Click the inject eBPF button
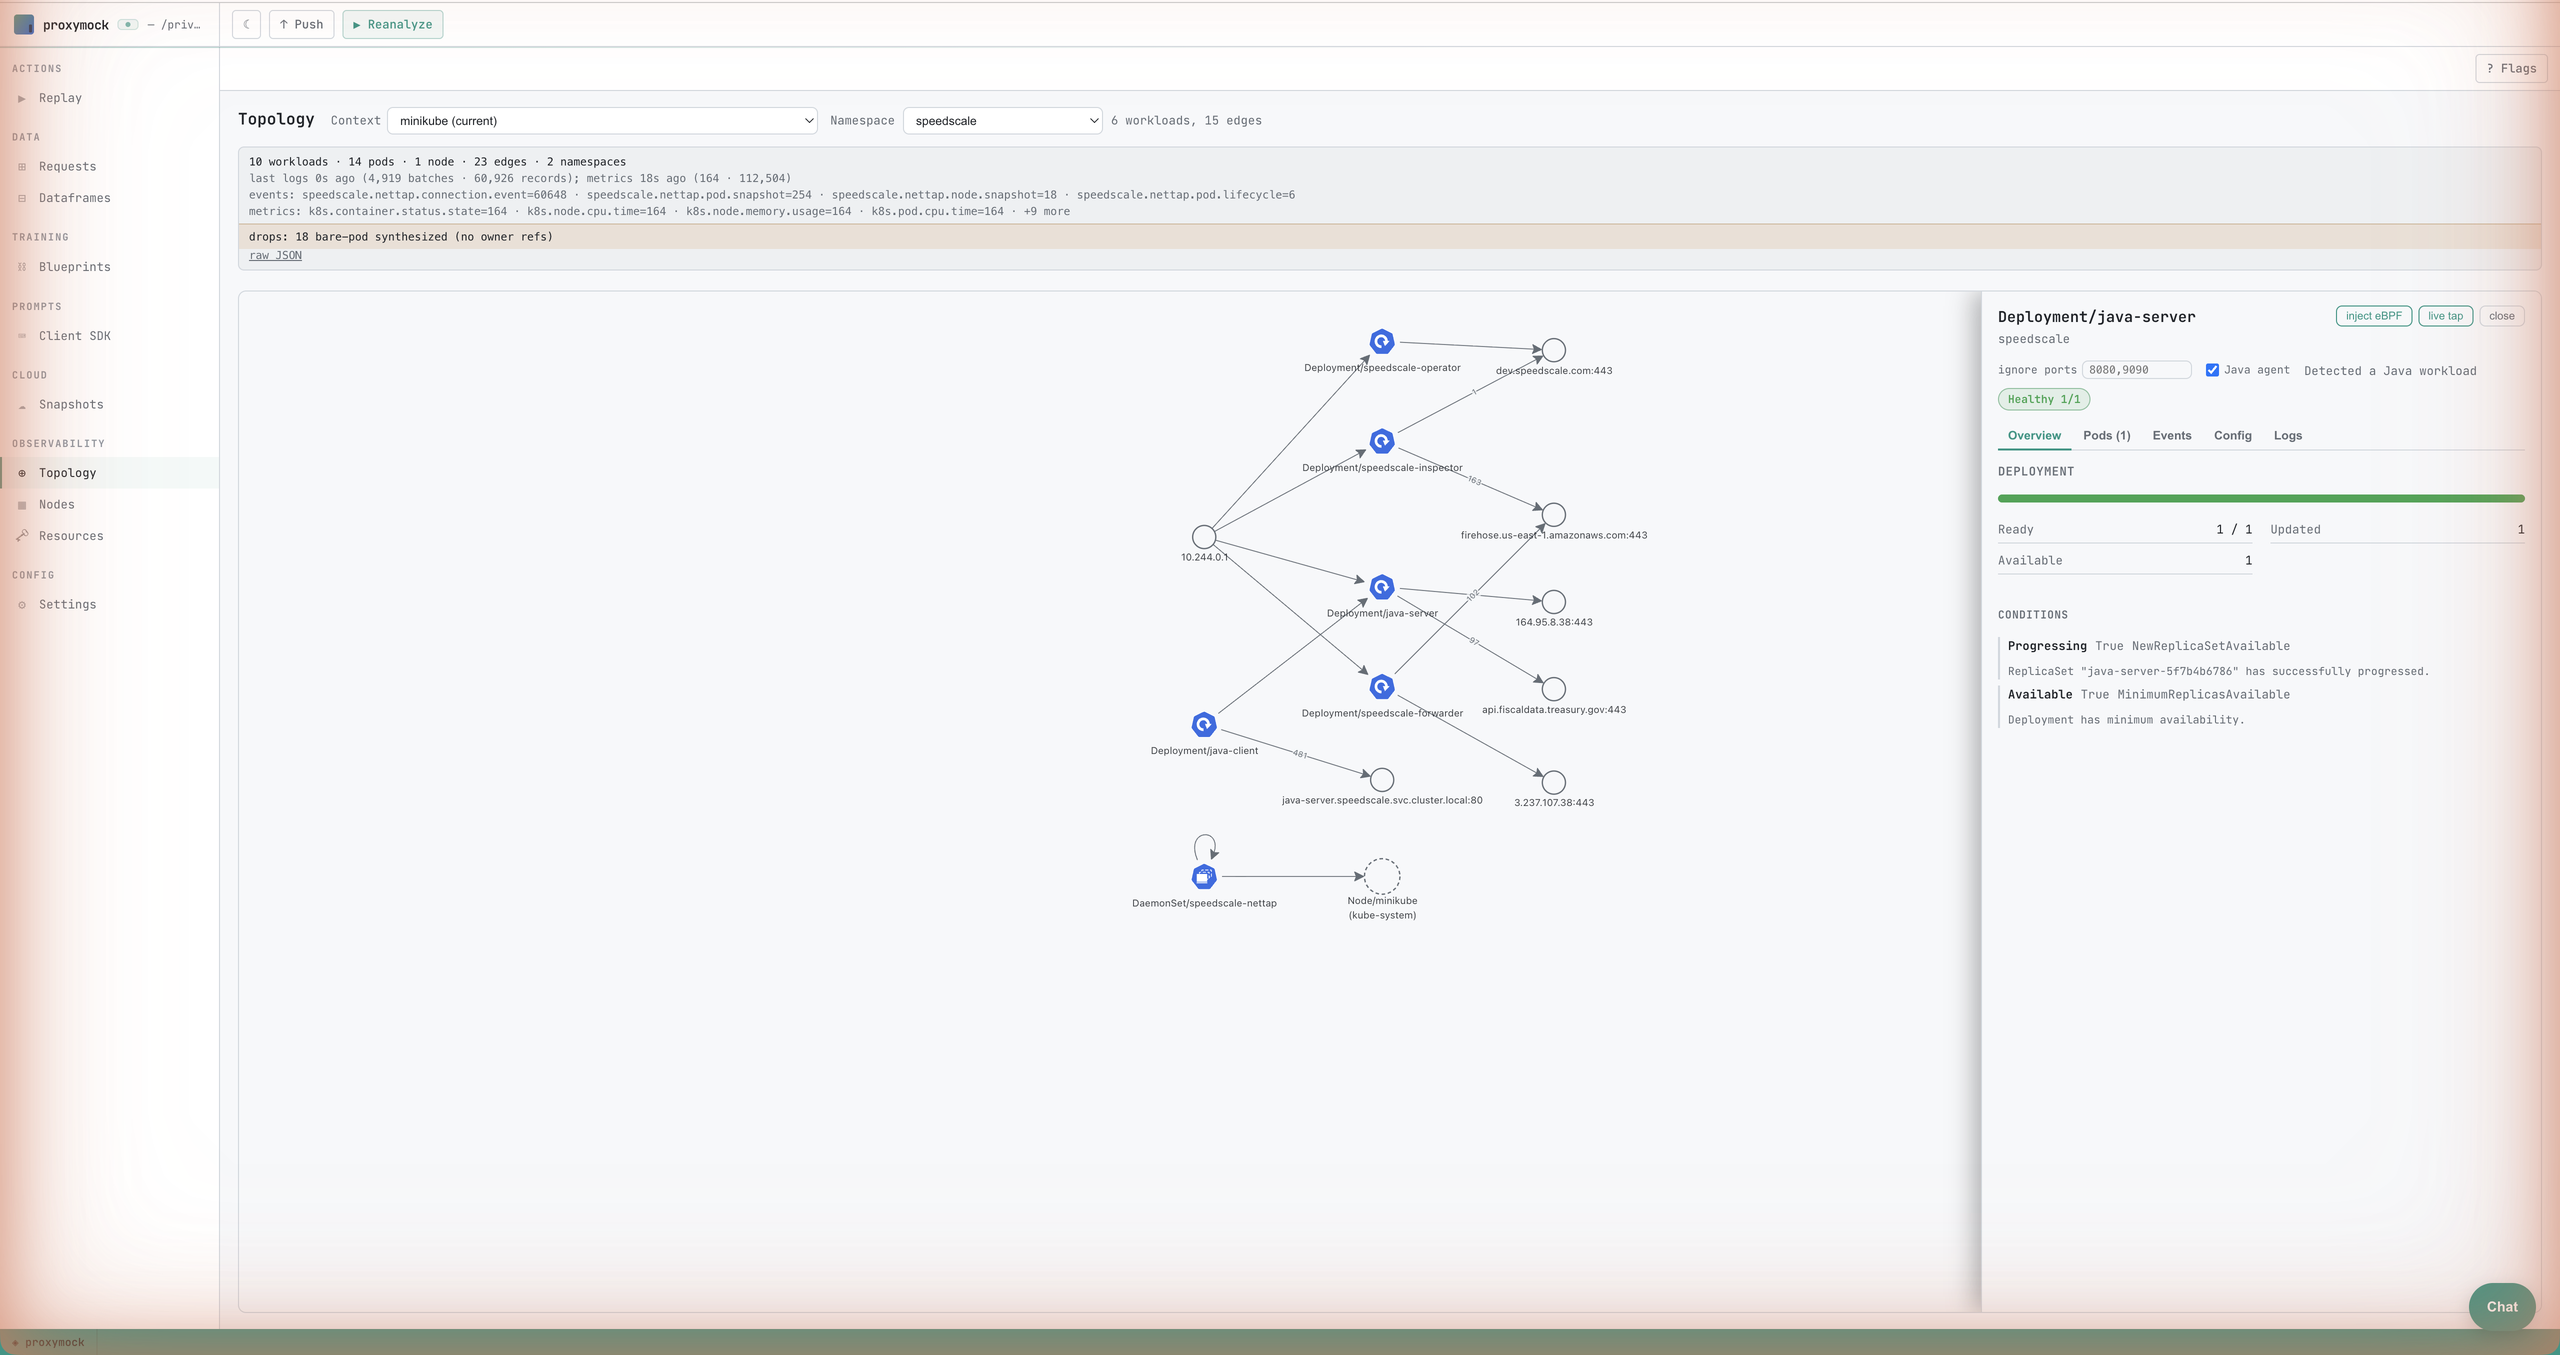2560x1355 pixels. click(2374, 316)
